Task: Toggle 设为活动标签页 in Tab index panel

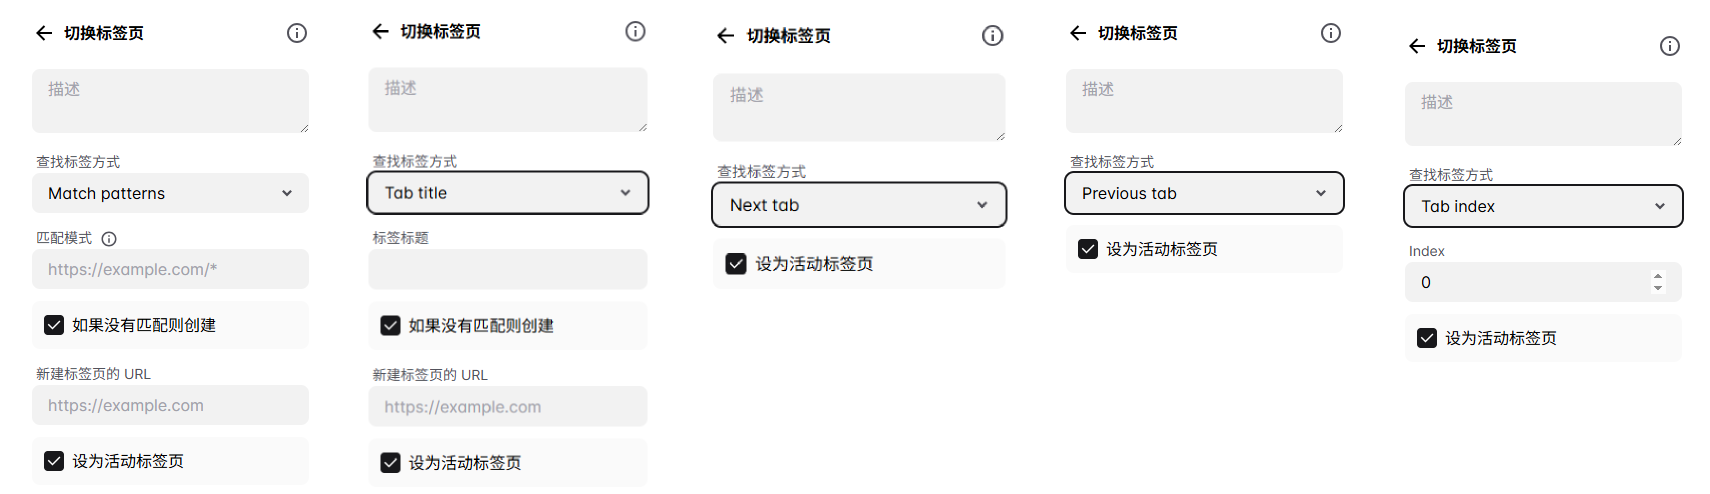Action: pyautogui.click(x=1427, y=338)
